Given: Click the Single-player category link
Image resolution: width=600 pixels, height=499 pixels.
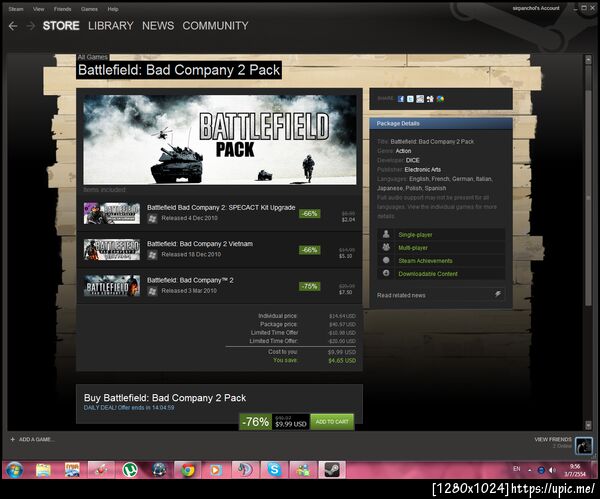Looking at the screenshot, I should click(415, 235).
